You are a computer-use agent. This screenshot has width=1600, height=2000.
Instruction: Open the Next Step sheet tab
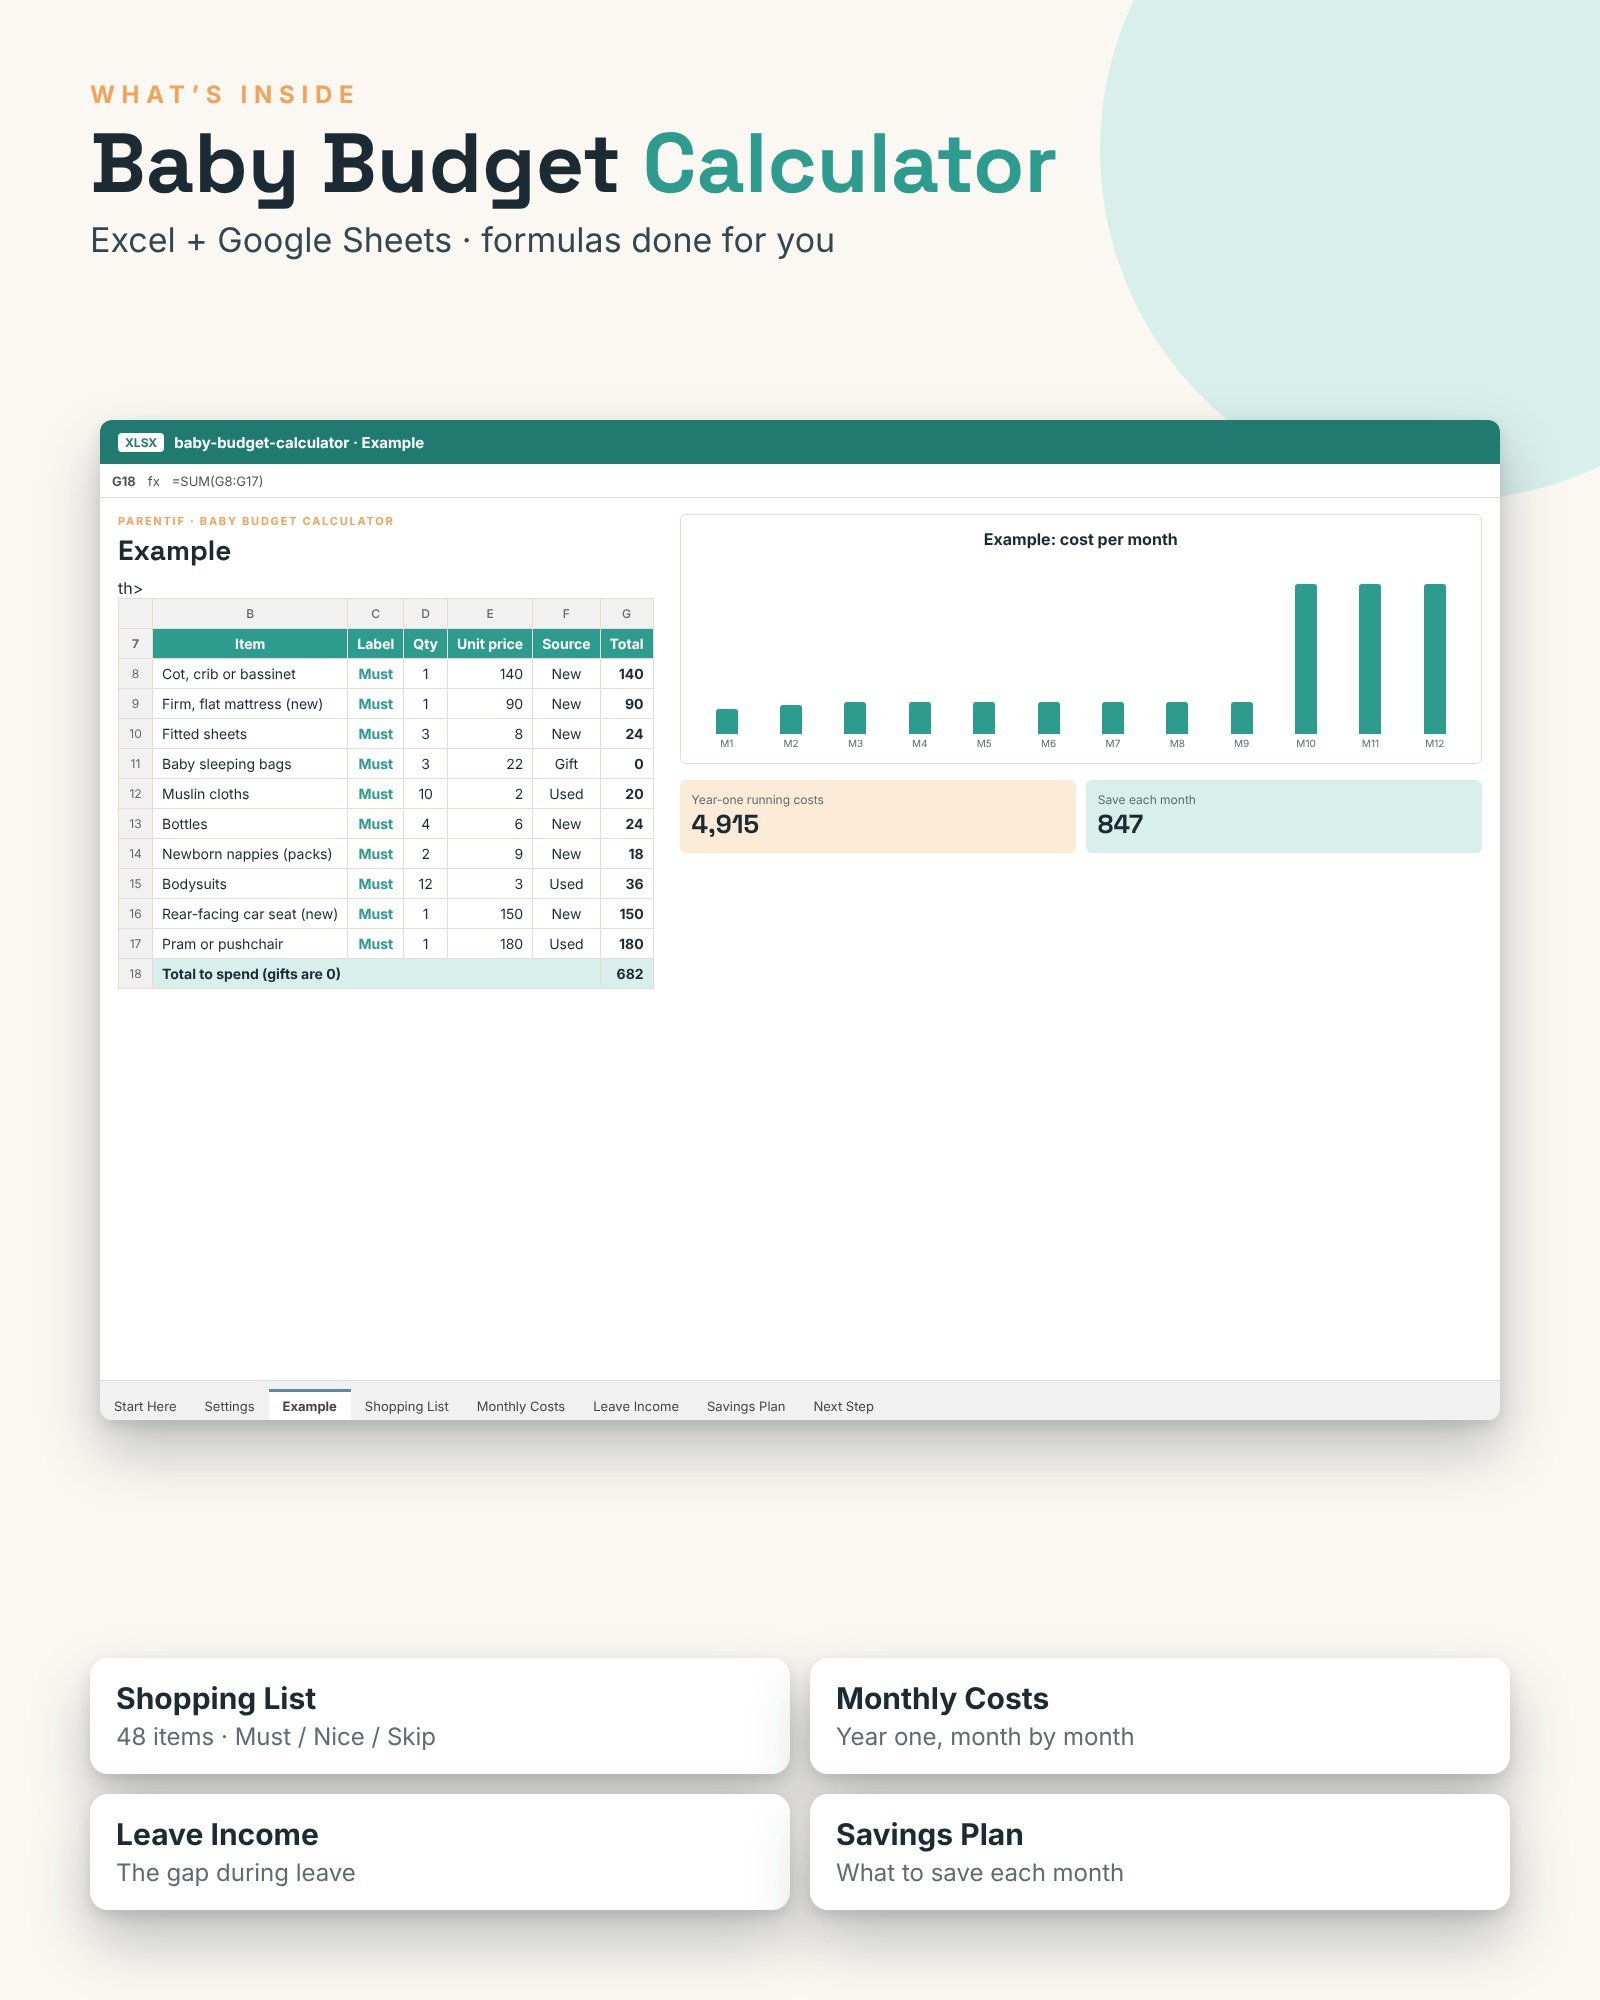click(x=843, y=1406)
